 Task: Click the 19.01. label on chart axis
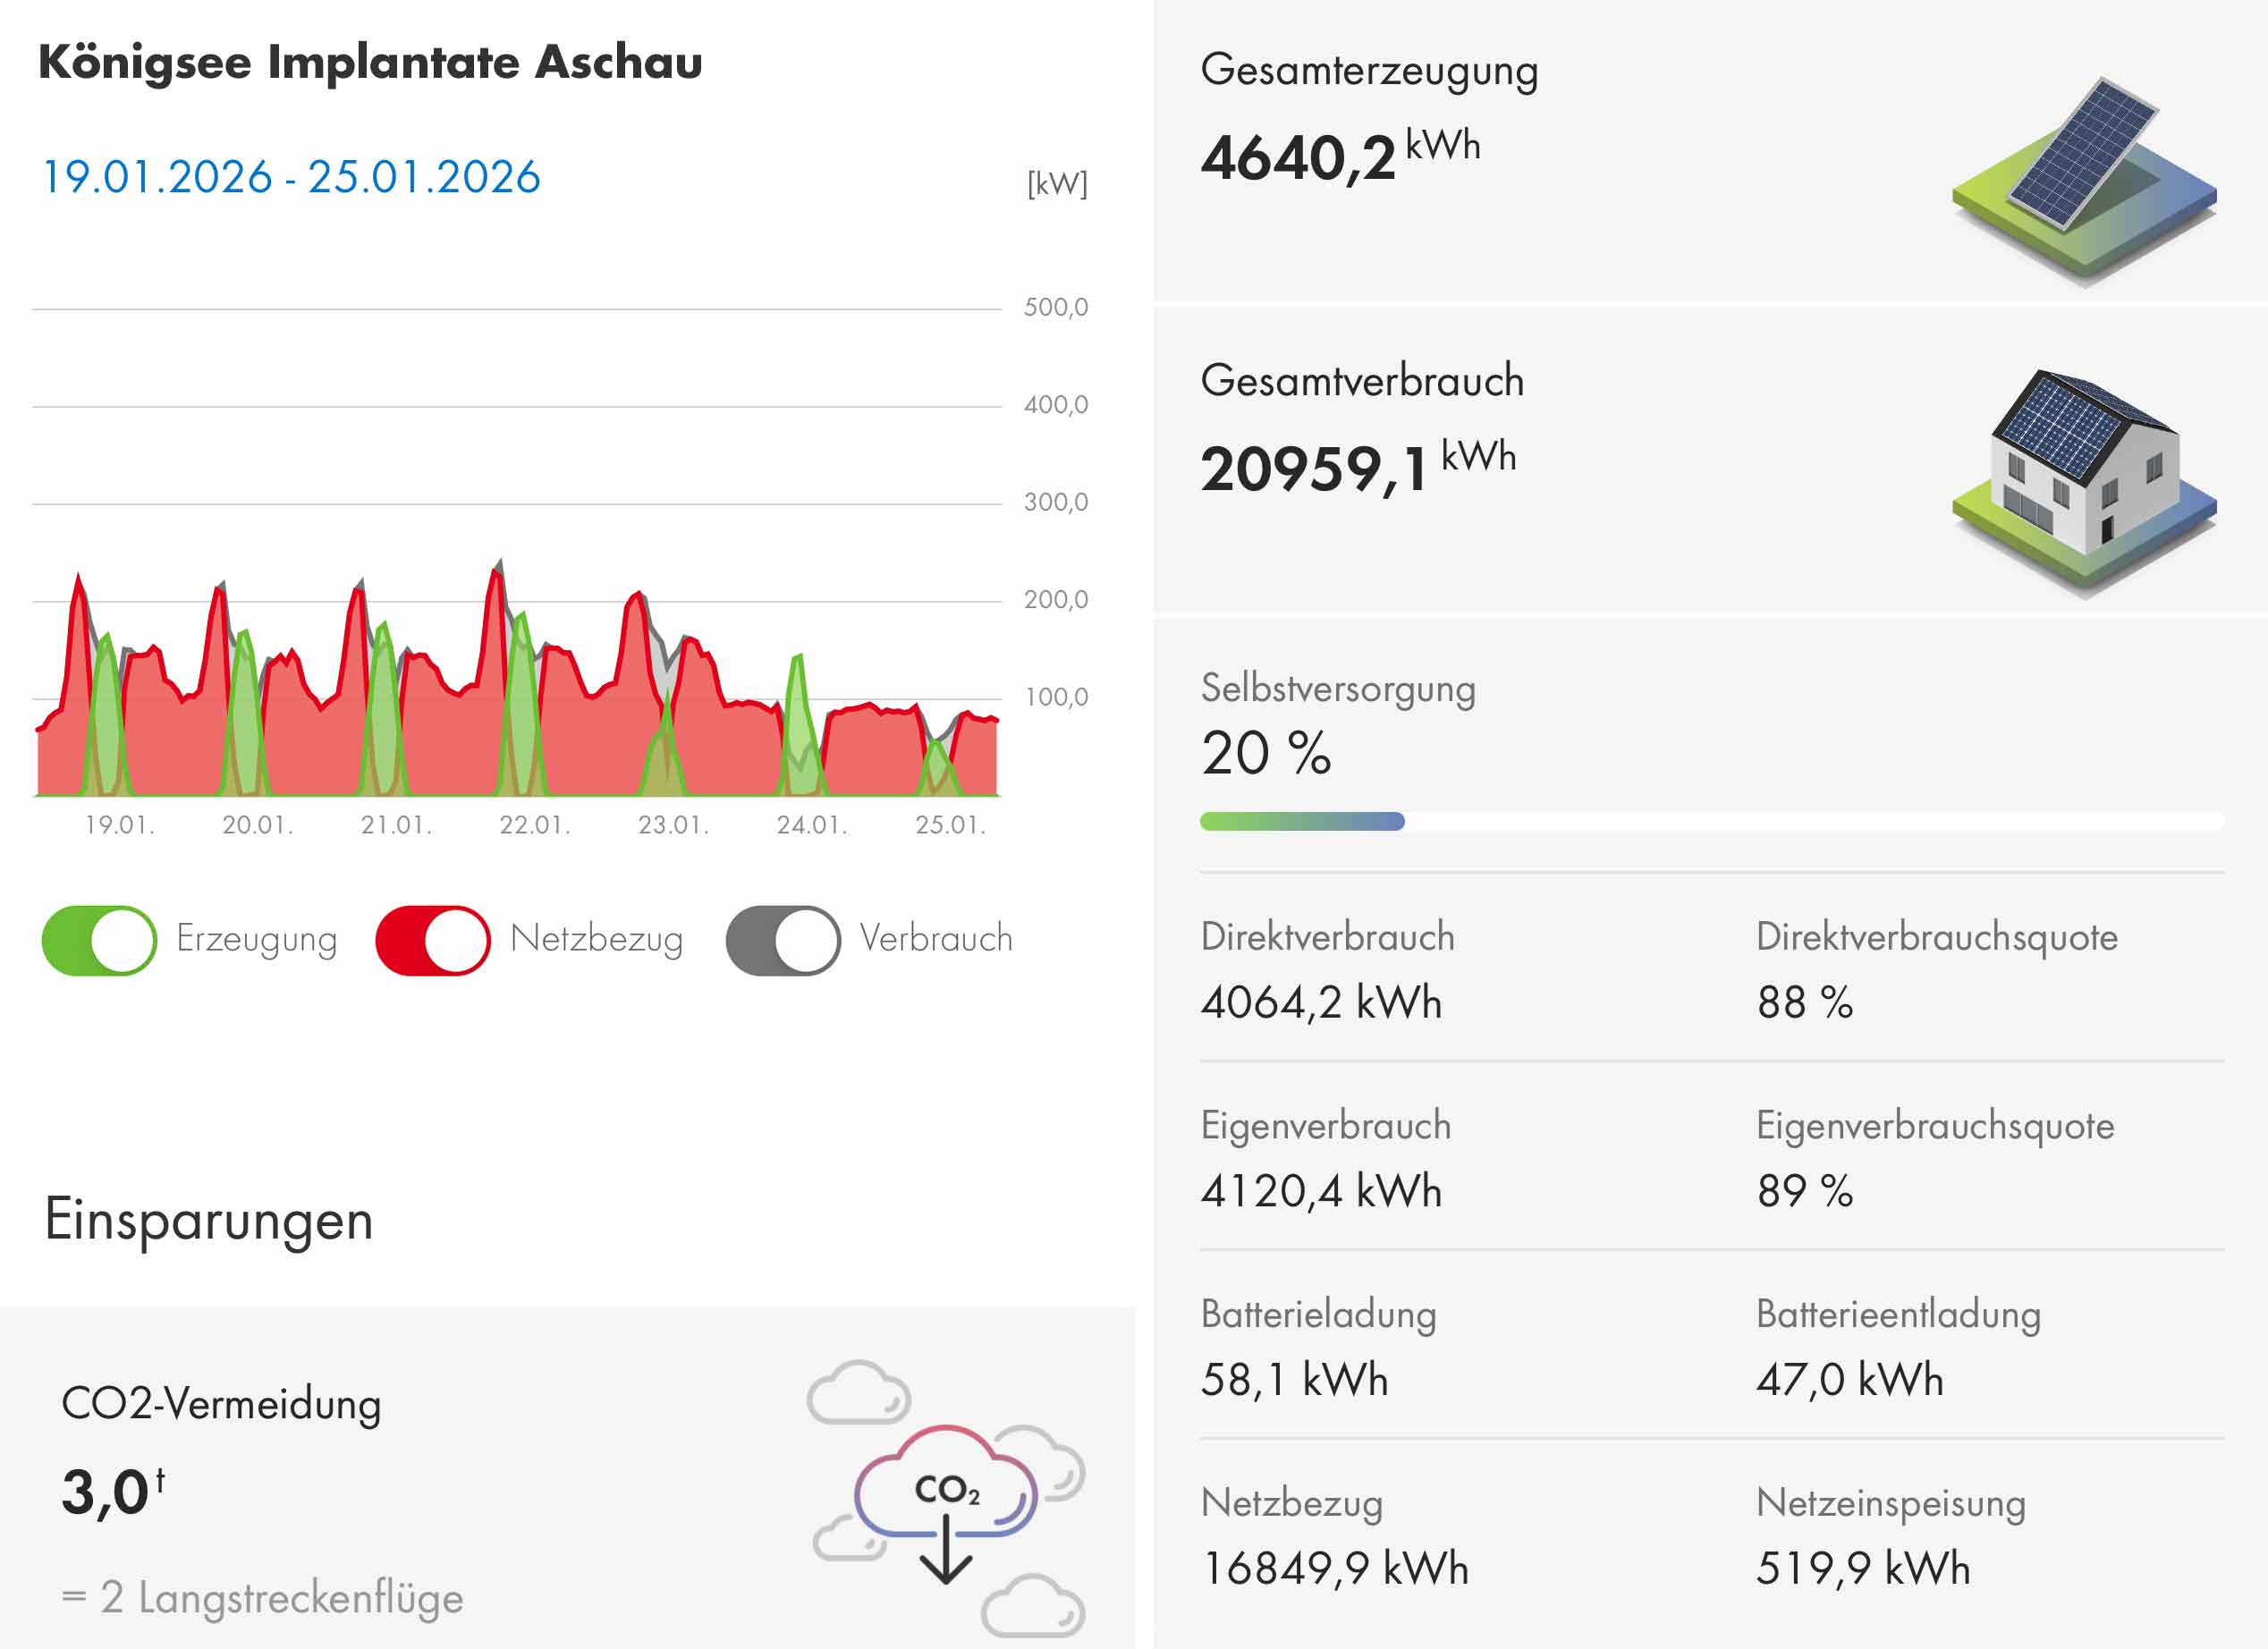119,825
